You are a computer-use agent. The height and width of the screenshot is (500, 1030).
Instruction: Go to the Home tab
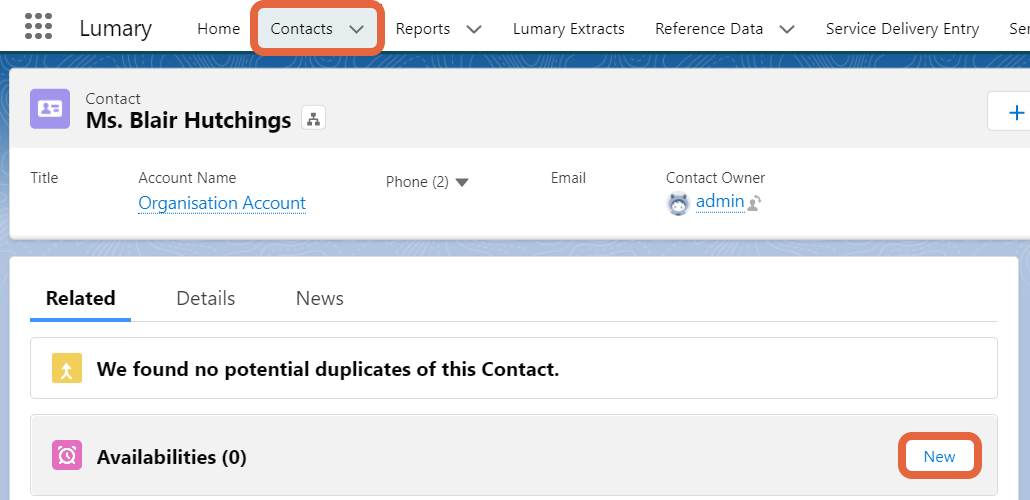click(219, 29)
